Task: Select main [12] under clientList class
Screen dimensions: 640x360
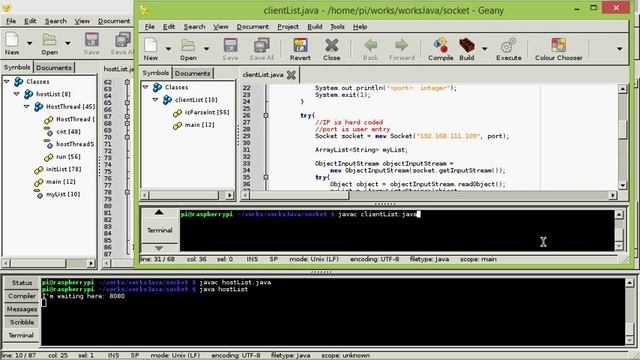Action: pyautogui.click(x=200, y=125)
